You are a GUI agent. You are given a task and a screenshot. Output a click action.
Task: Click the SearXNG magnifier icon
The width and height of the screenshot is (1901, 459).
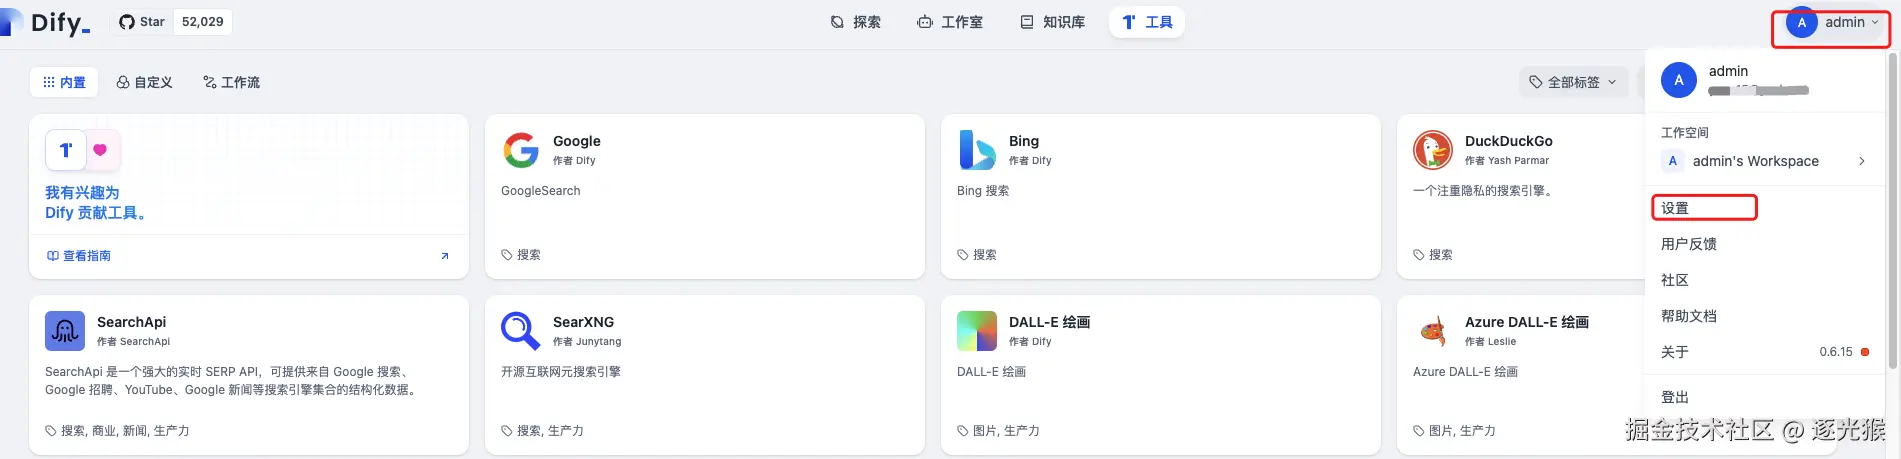point(521,331)
